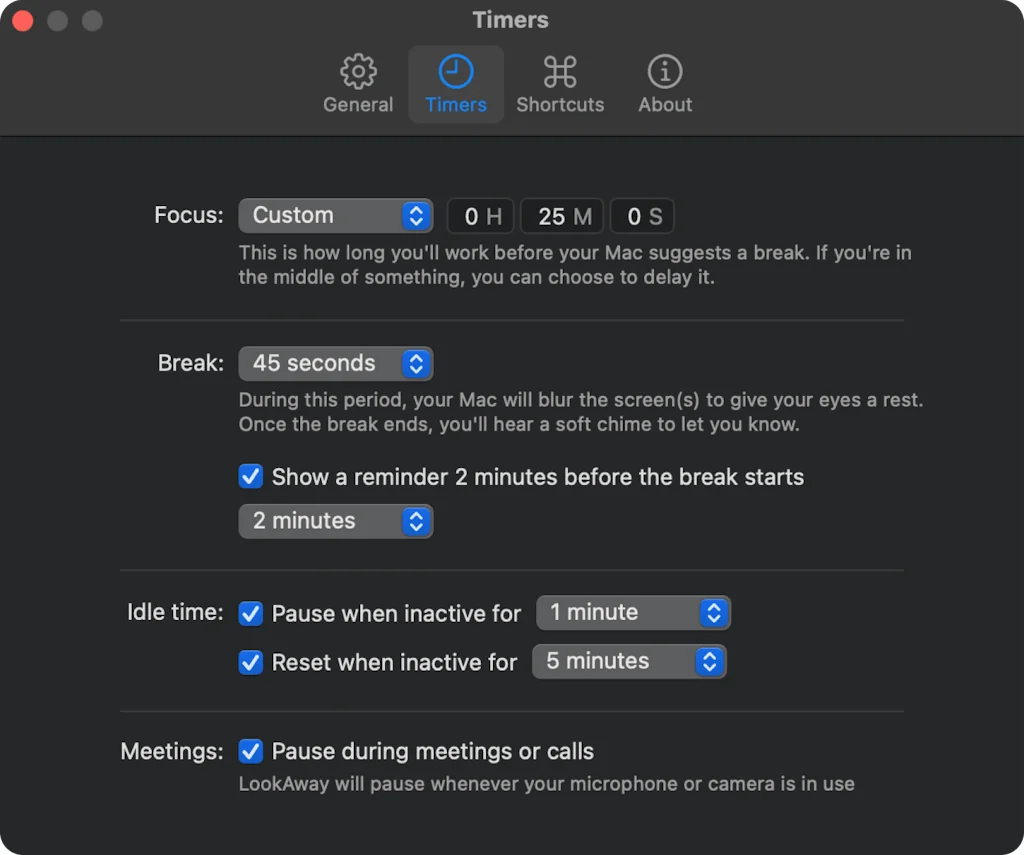Screen dimensions: 1024x855
Task: Open the Break duration dropdown set to 45 seconds
Action: [x=336, y=363]
